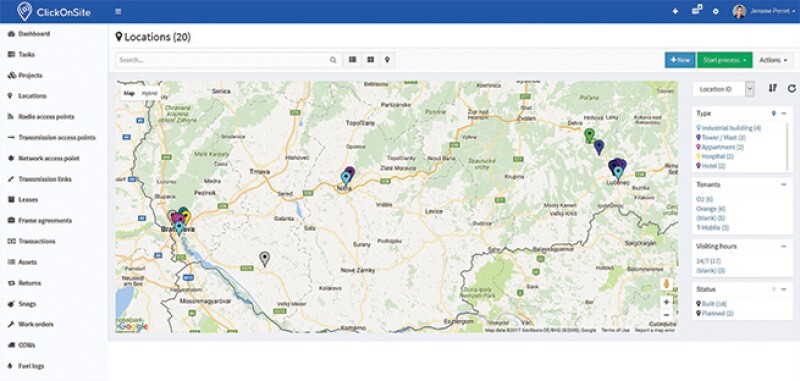
Task: Switch to map view pin icon
Action: 387,60
